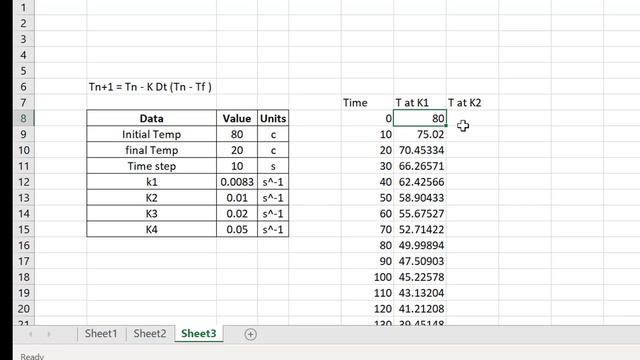640x360 pixels.
Task: Select the Time step units 's' cell
Action: click(273, 166)
